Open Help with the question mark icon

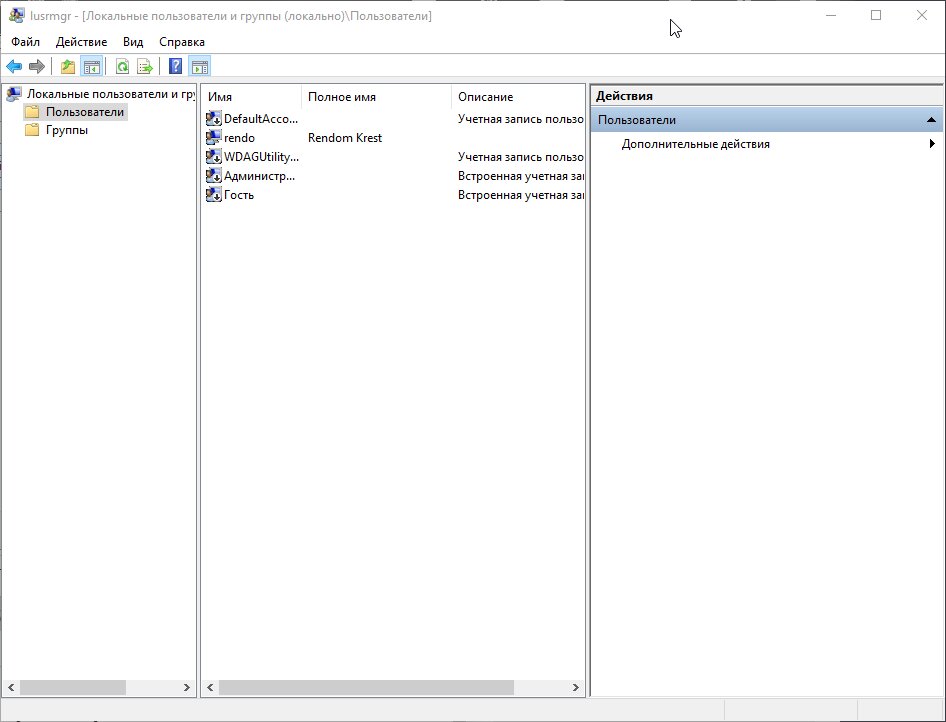(x=175, y=66)
